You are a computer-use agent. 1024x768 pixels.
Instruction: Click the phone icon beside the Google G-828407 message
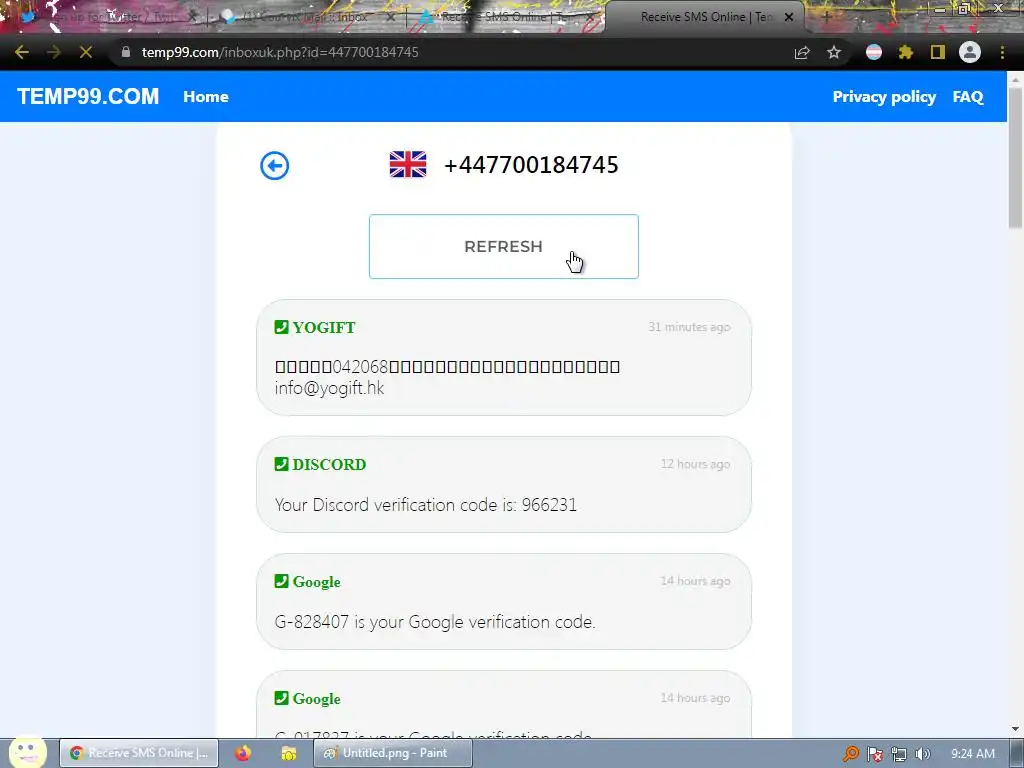click(281, 581)
